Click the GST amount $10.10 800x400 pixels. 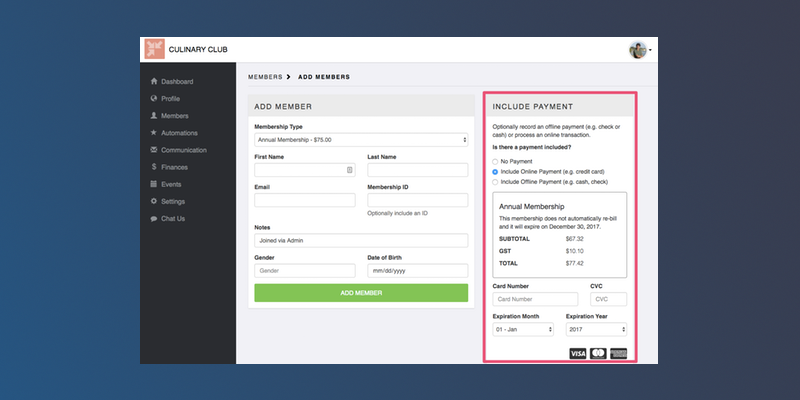click(x=574, y=251)
